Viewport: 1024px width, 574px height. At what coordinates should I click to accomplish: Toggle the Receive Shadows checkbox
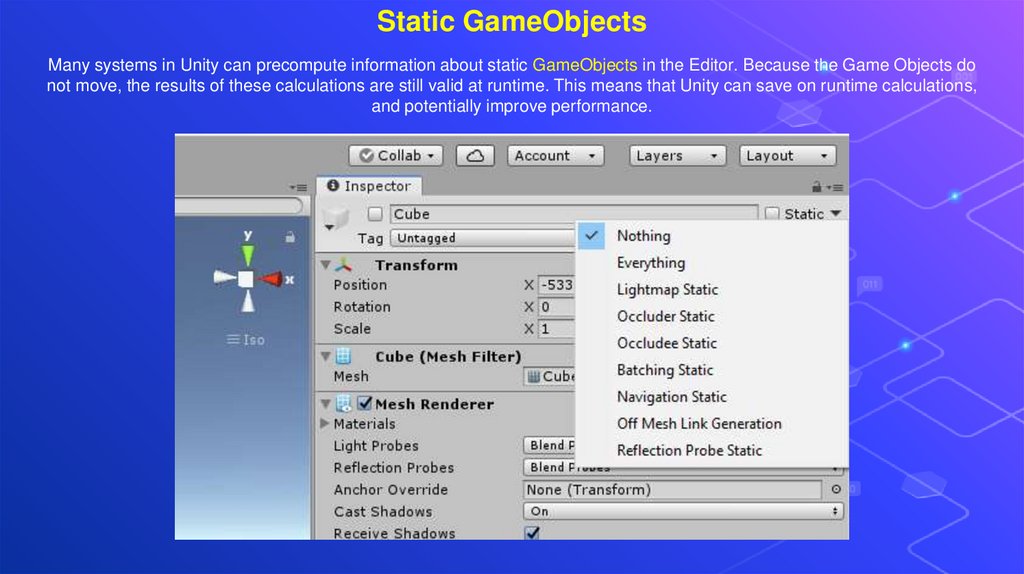[532, 533]
